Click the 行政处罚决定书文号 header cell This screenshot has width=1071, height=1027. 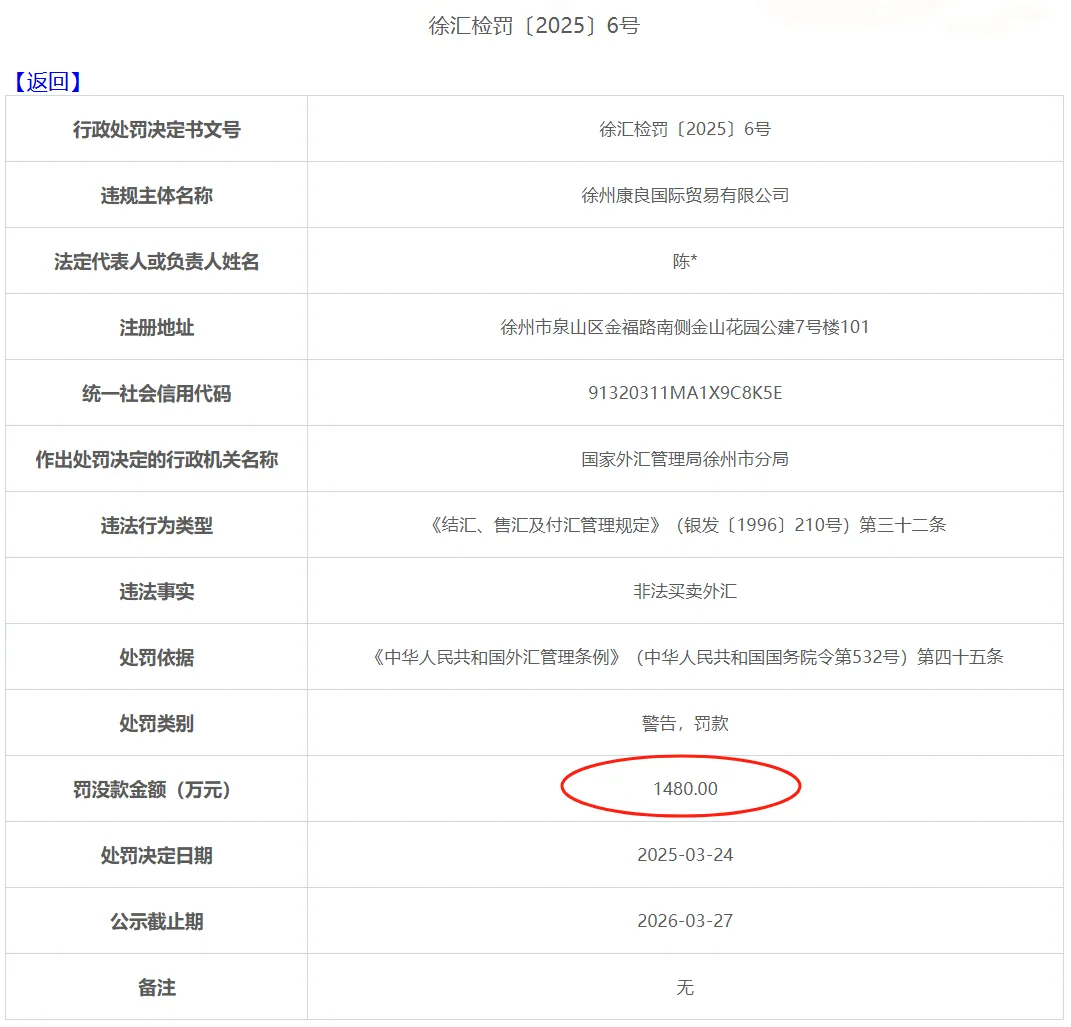pyautogui.click(x=155, y=129)
